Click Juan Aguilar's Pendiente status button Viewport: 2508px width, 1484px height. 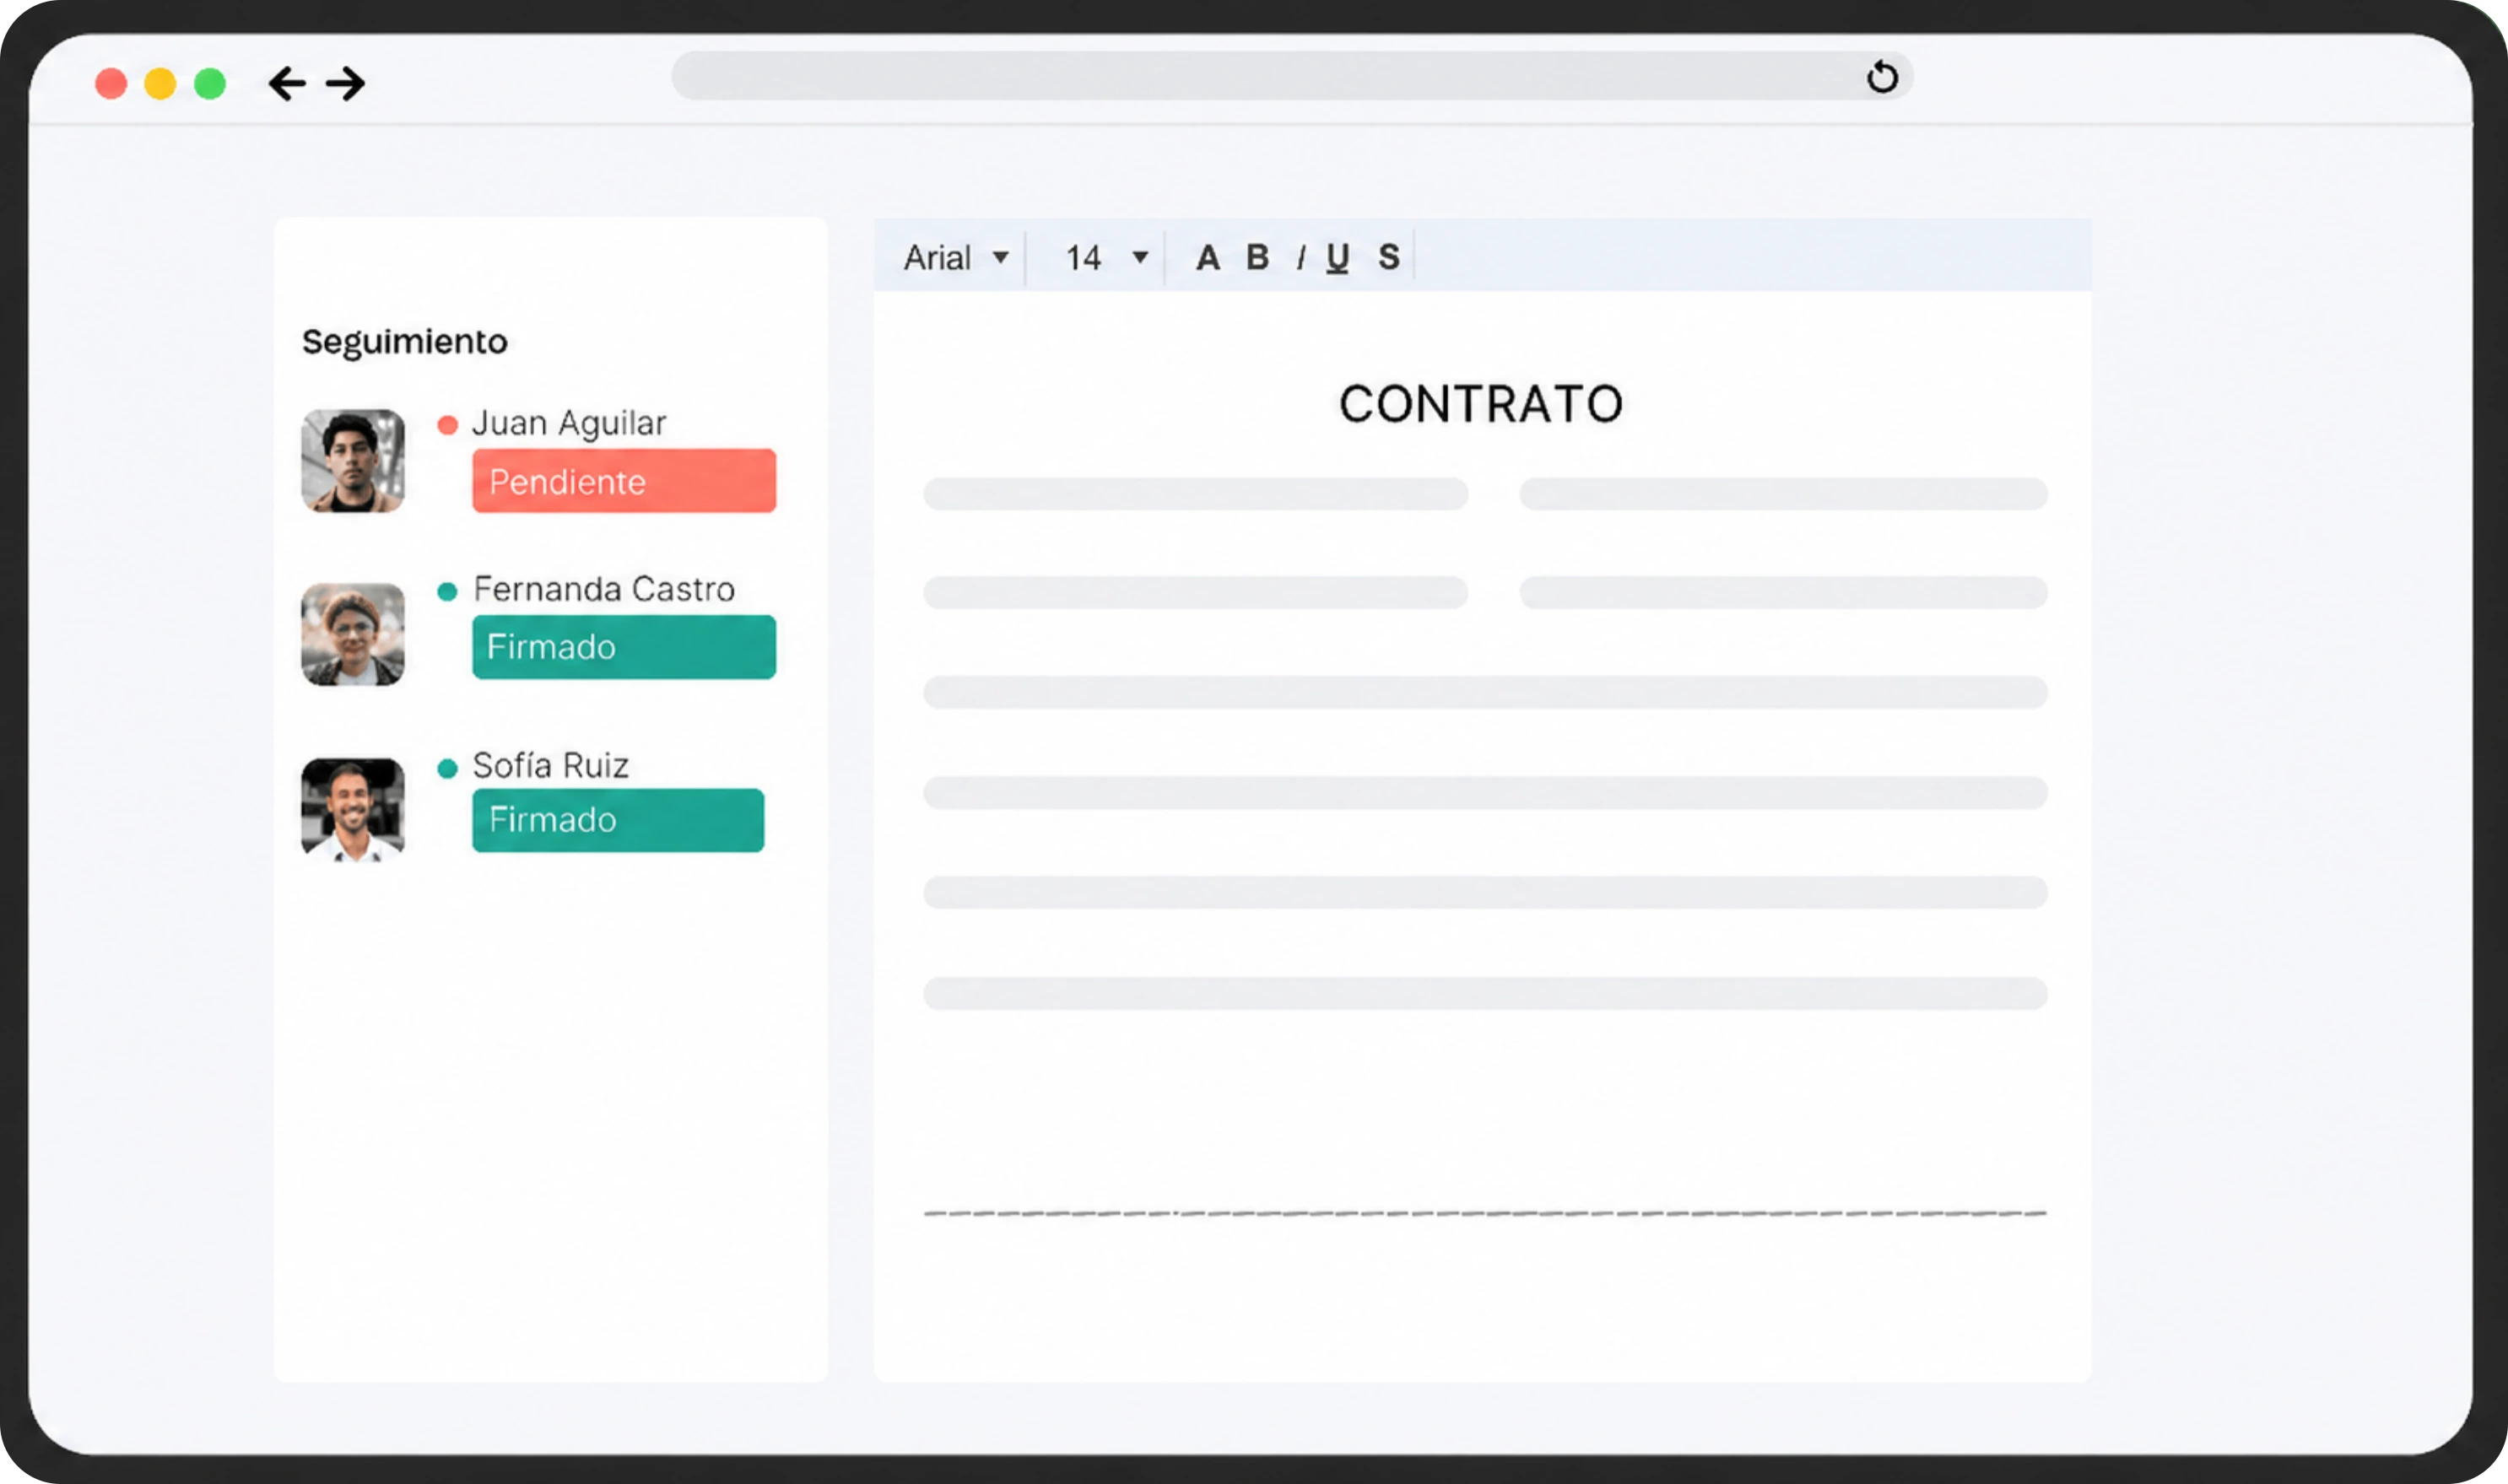(x=624, y=481)
